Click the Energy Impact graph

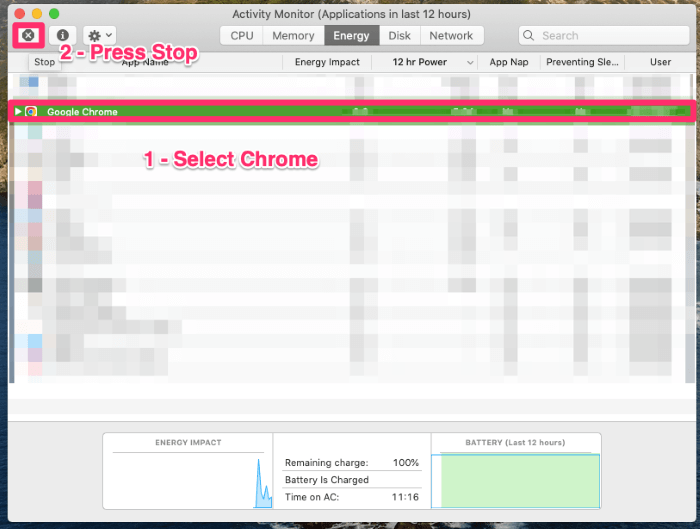point(188,481)
